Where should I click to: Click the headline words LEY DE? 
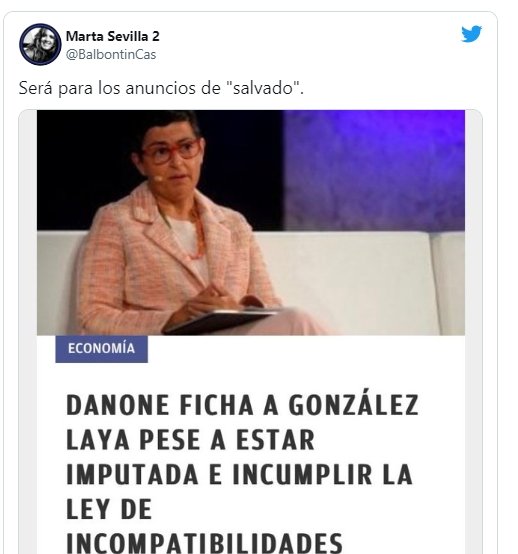pyautogui.click(x=109, y=509)
